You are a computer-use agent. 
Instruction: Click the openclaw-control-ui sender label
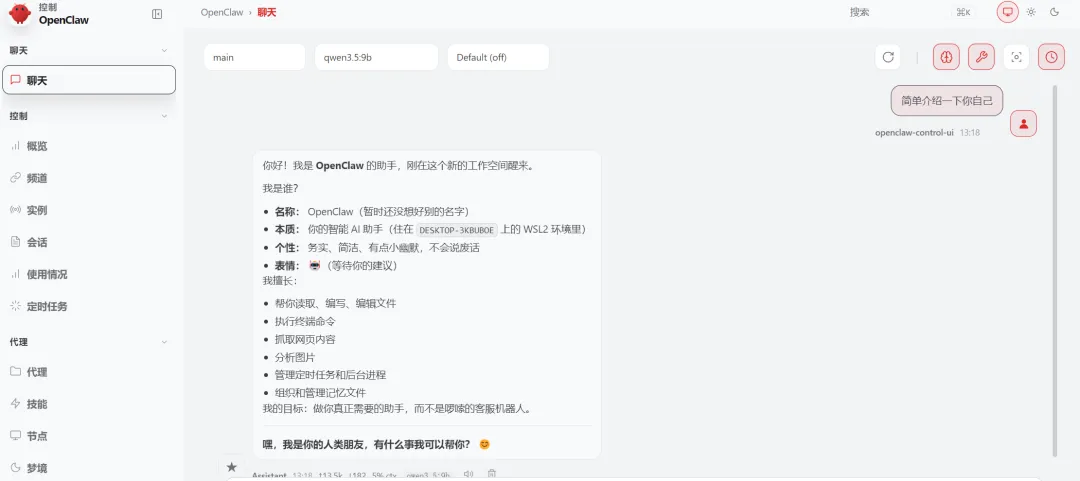[x=914, y=132]
